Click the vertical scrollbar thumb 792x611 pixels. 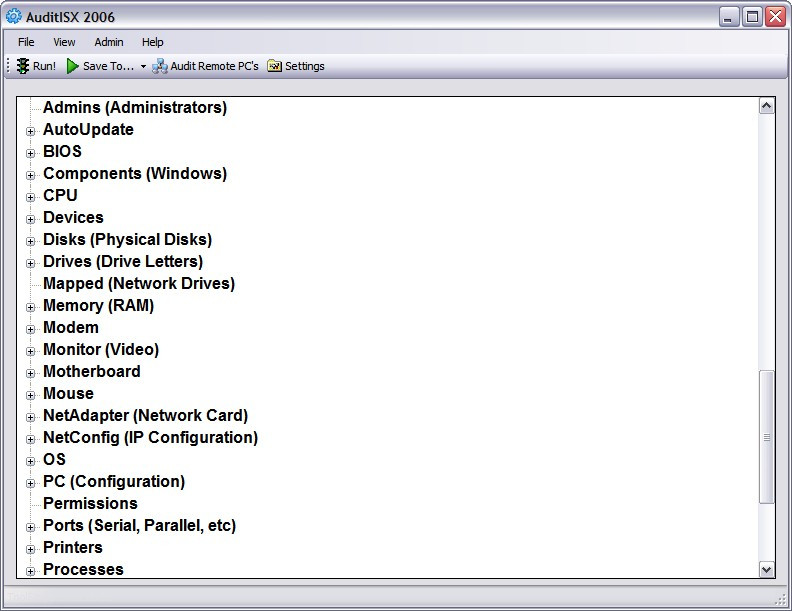point(766,437)
